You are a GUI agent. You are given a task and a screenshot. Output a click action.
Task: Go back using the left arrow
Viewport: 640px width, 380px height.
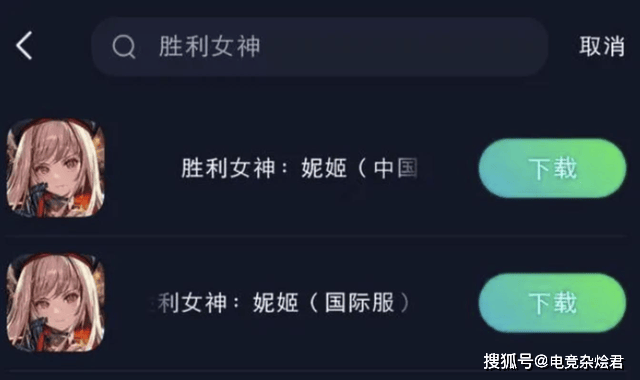[24, 46]
